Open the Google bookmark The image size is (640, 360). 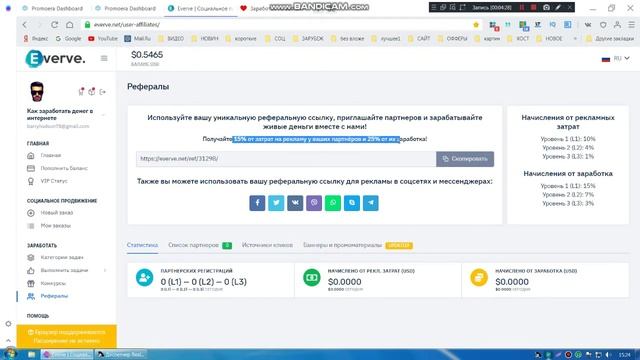point(68,39)
